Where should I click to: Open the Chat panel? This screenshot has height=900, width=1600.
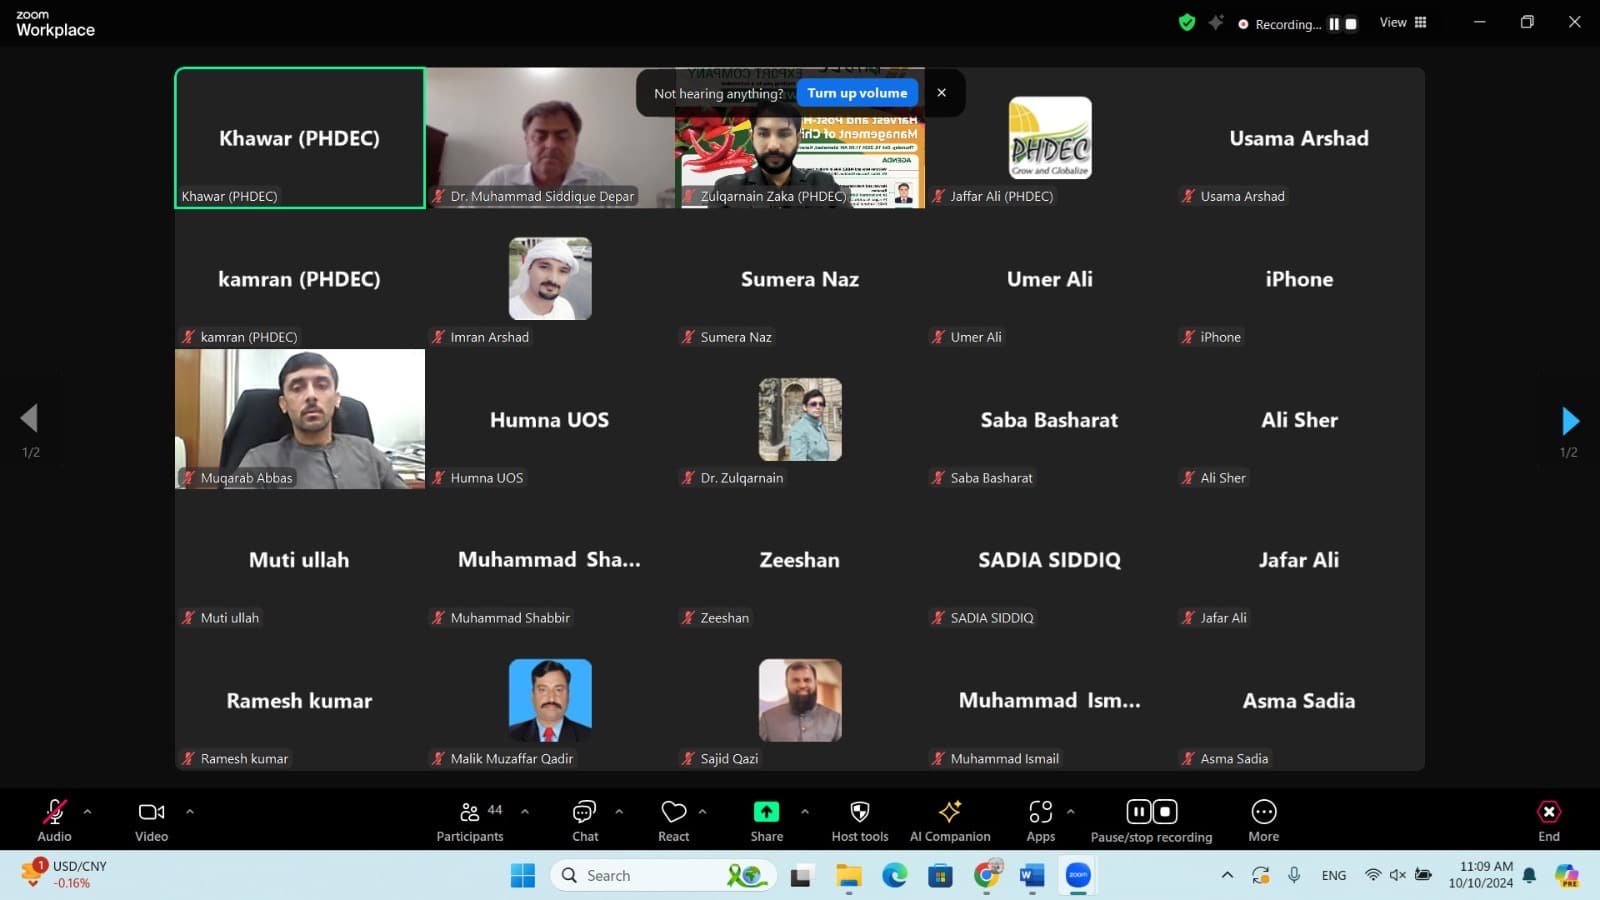585,820
